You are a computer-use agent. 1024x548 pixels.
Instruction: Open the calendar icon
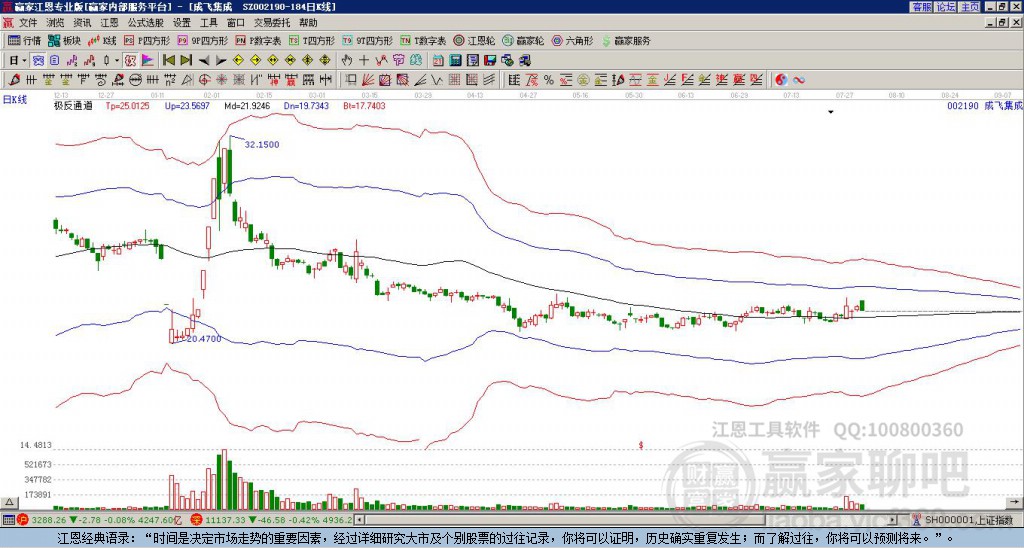click(x=438, y=61)
